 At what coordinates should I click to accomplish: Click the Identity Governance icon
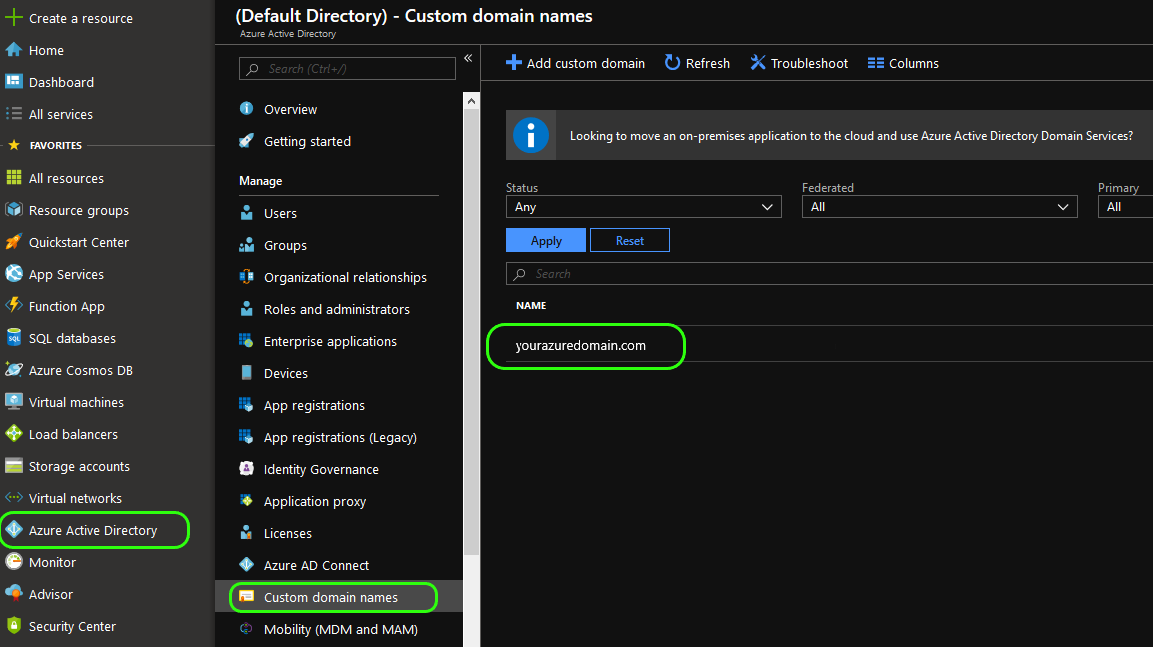pyautogui.click(x=246, y=469)
